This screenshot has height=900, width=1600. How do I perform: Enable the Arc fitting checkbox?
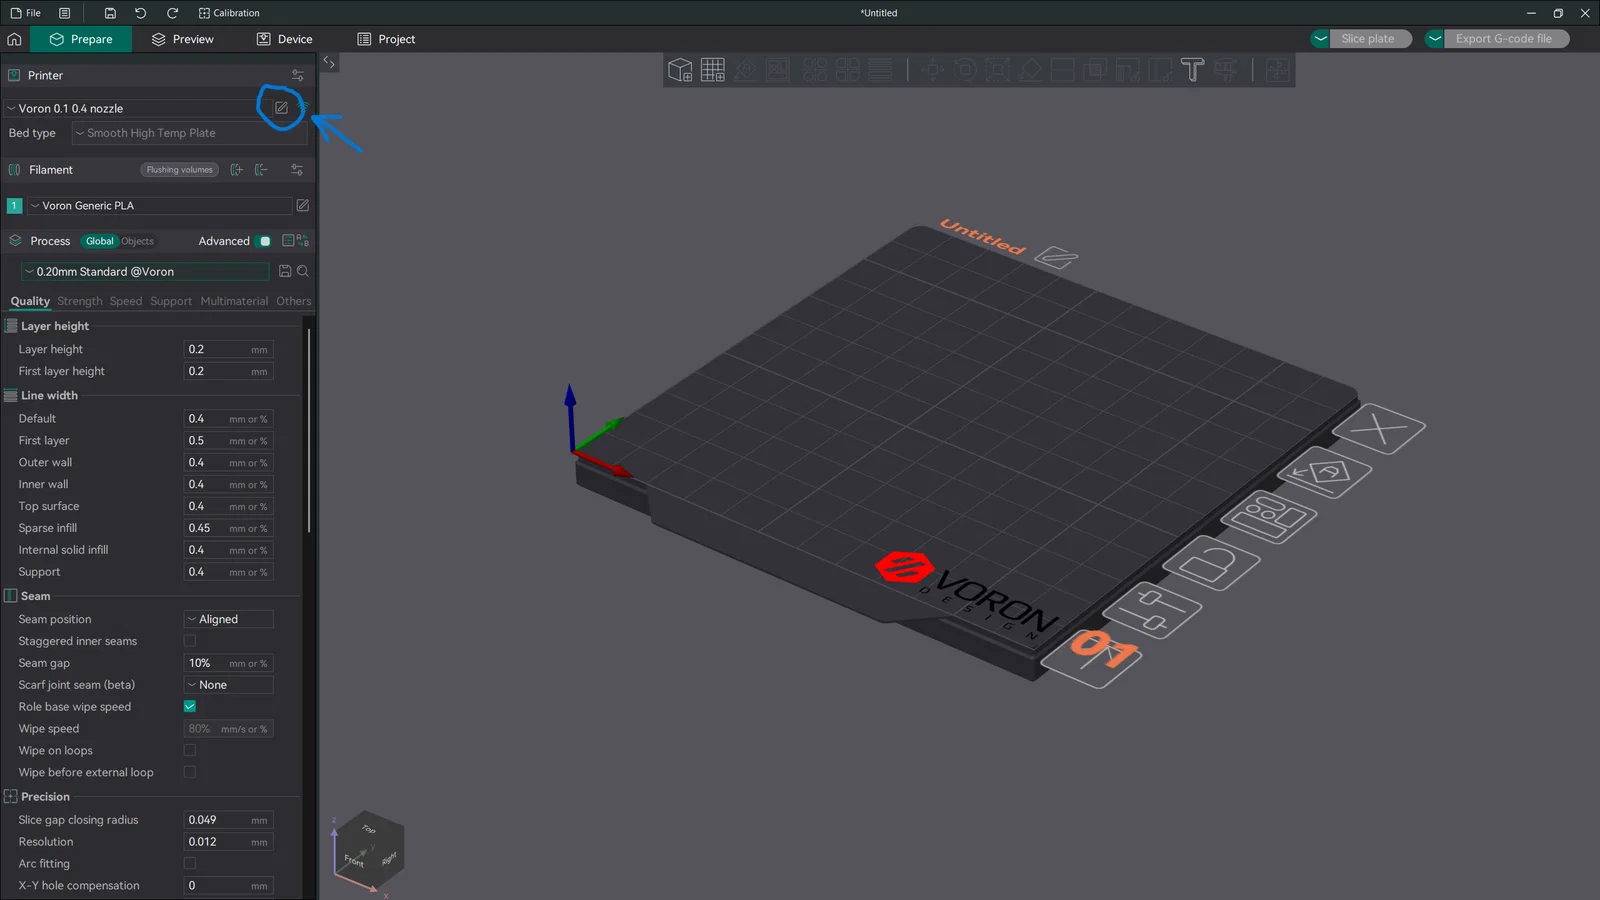coord(190,864)
